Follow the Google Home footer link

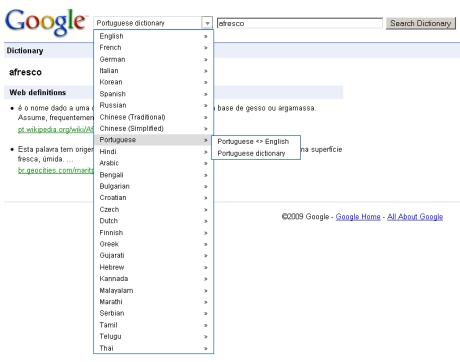point(358,217)
